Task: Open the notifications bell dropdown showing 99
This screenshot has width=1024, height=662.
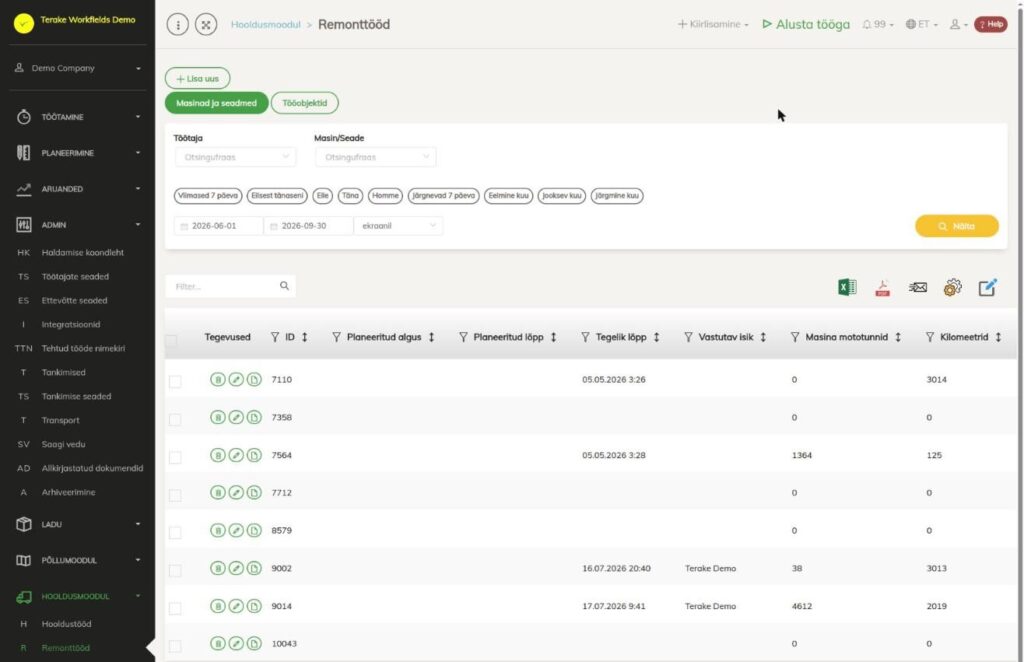Action: click(878, 24)
